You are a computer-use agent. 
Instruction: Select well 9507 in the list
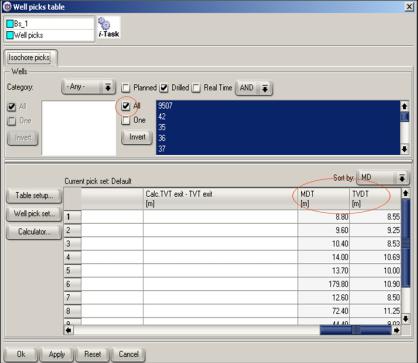click(x=278, y=106)
